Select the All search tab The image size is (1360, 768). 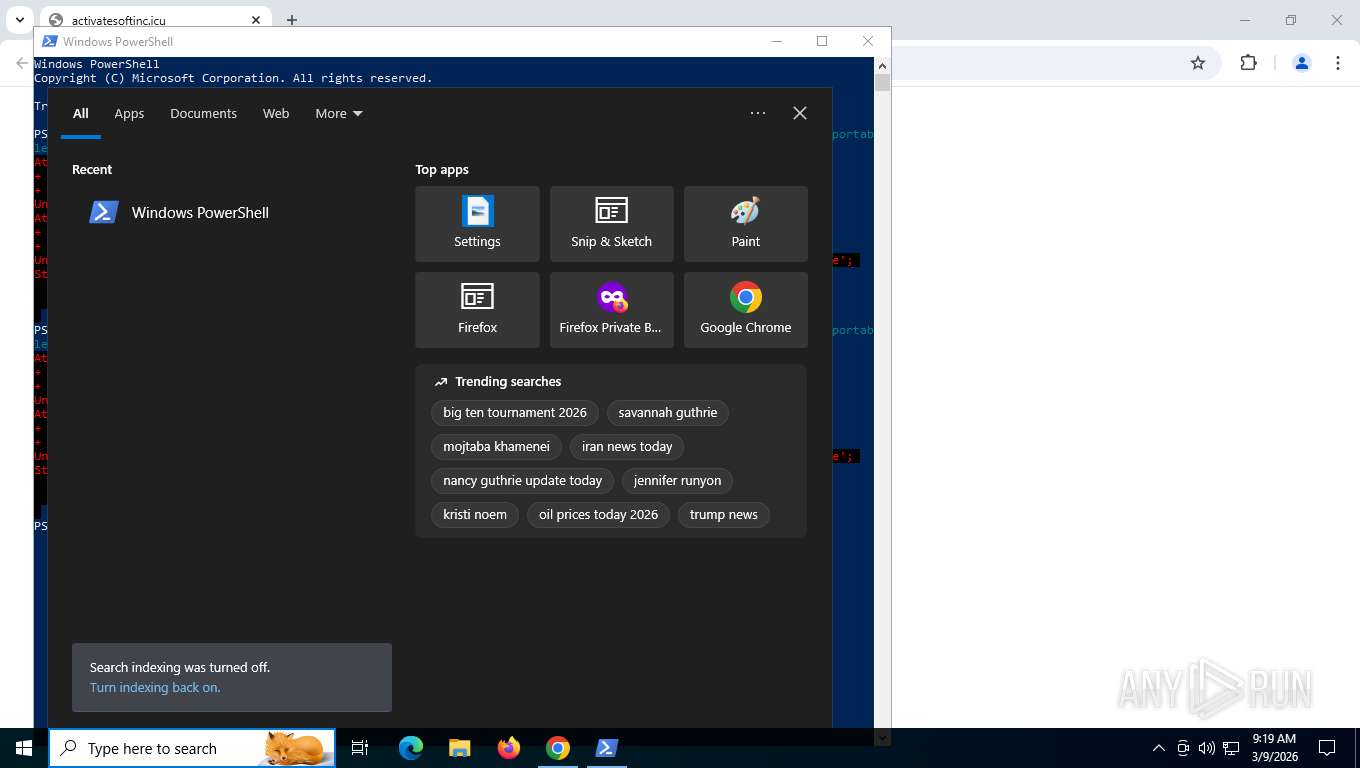pos(81,113)
